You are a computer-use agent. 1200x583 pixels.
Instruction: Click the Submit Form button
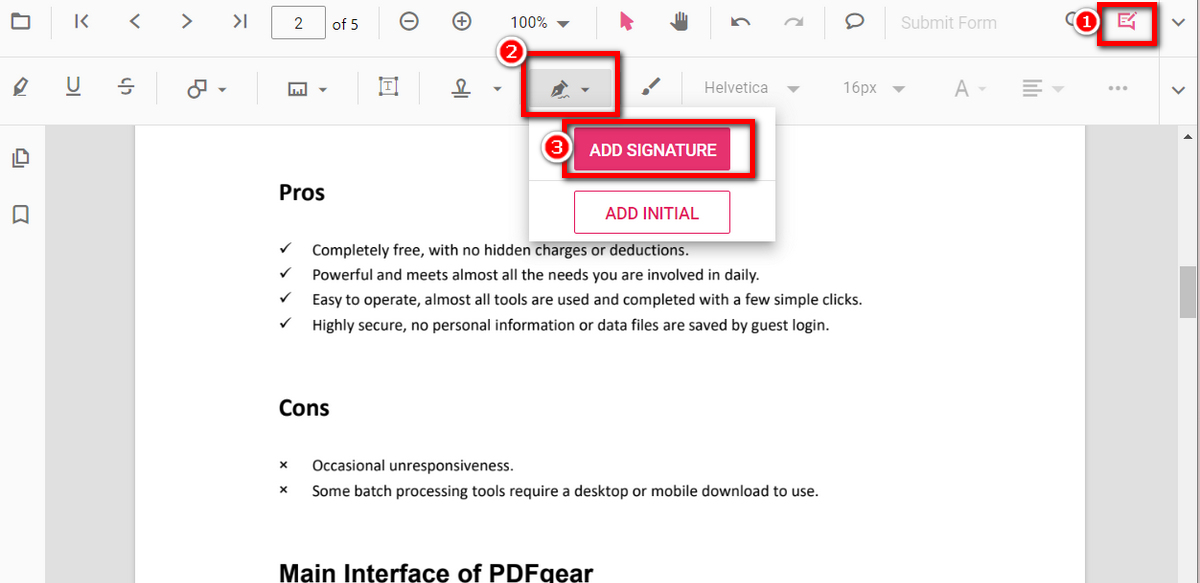pos(948,22)
